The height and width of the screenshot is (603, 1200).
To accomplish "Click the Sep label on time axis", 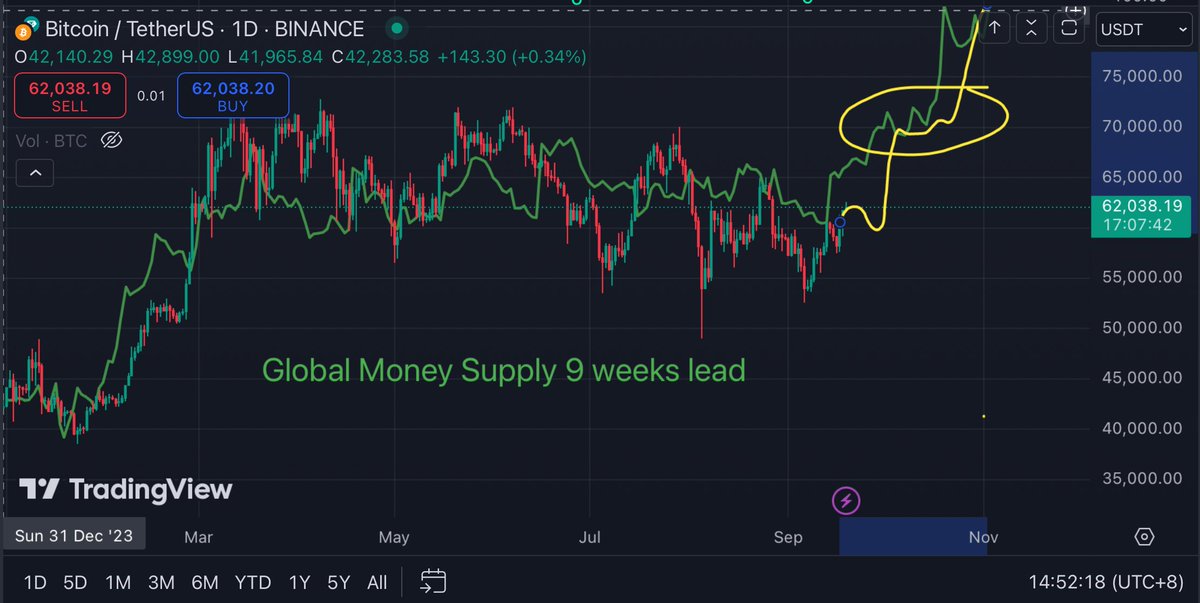I will tap(788, 538).
